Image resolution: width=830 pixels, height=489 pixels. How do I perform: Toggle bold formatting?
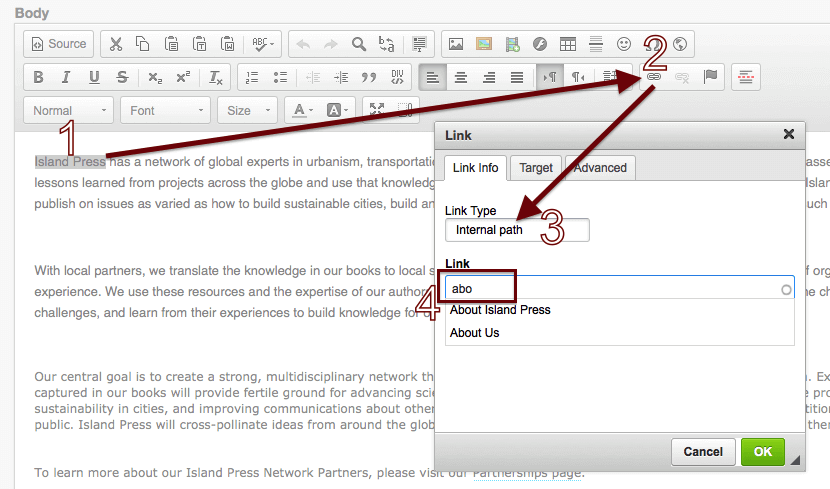(38, 77)
